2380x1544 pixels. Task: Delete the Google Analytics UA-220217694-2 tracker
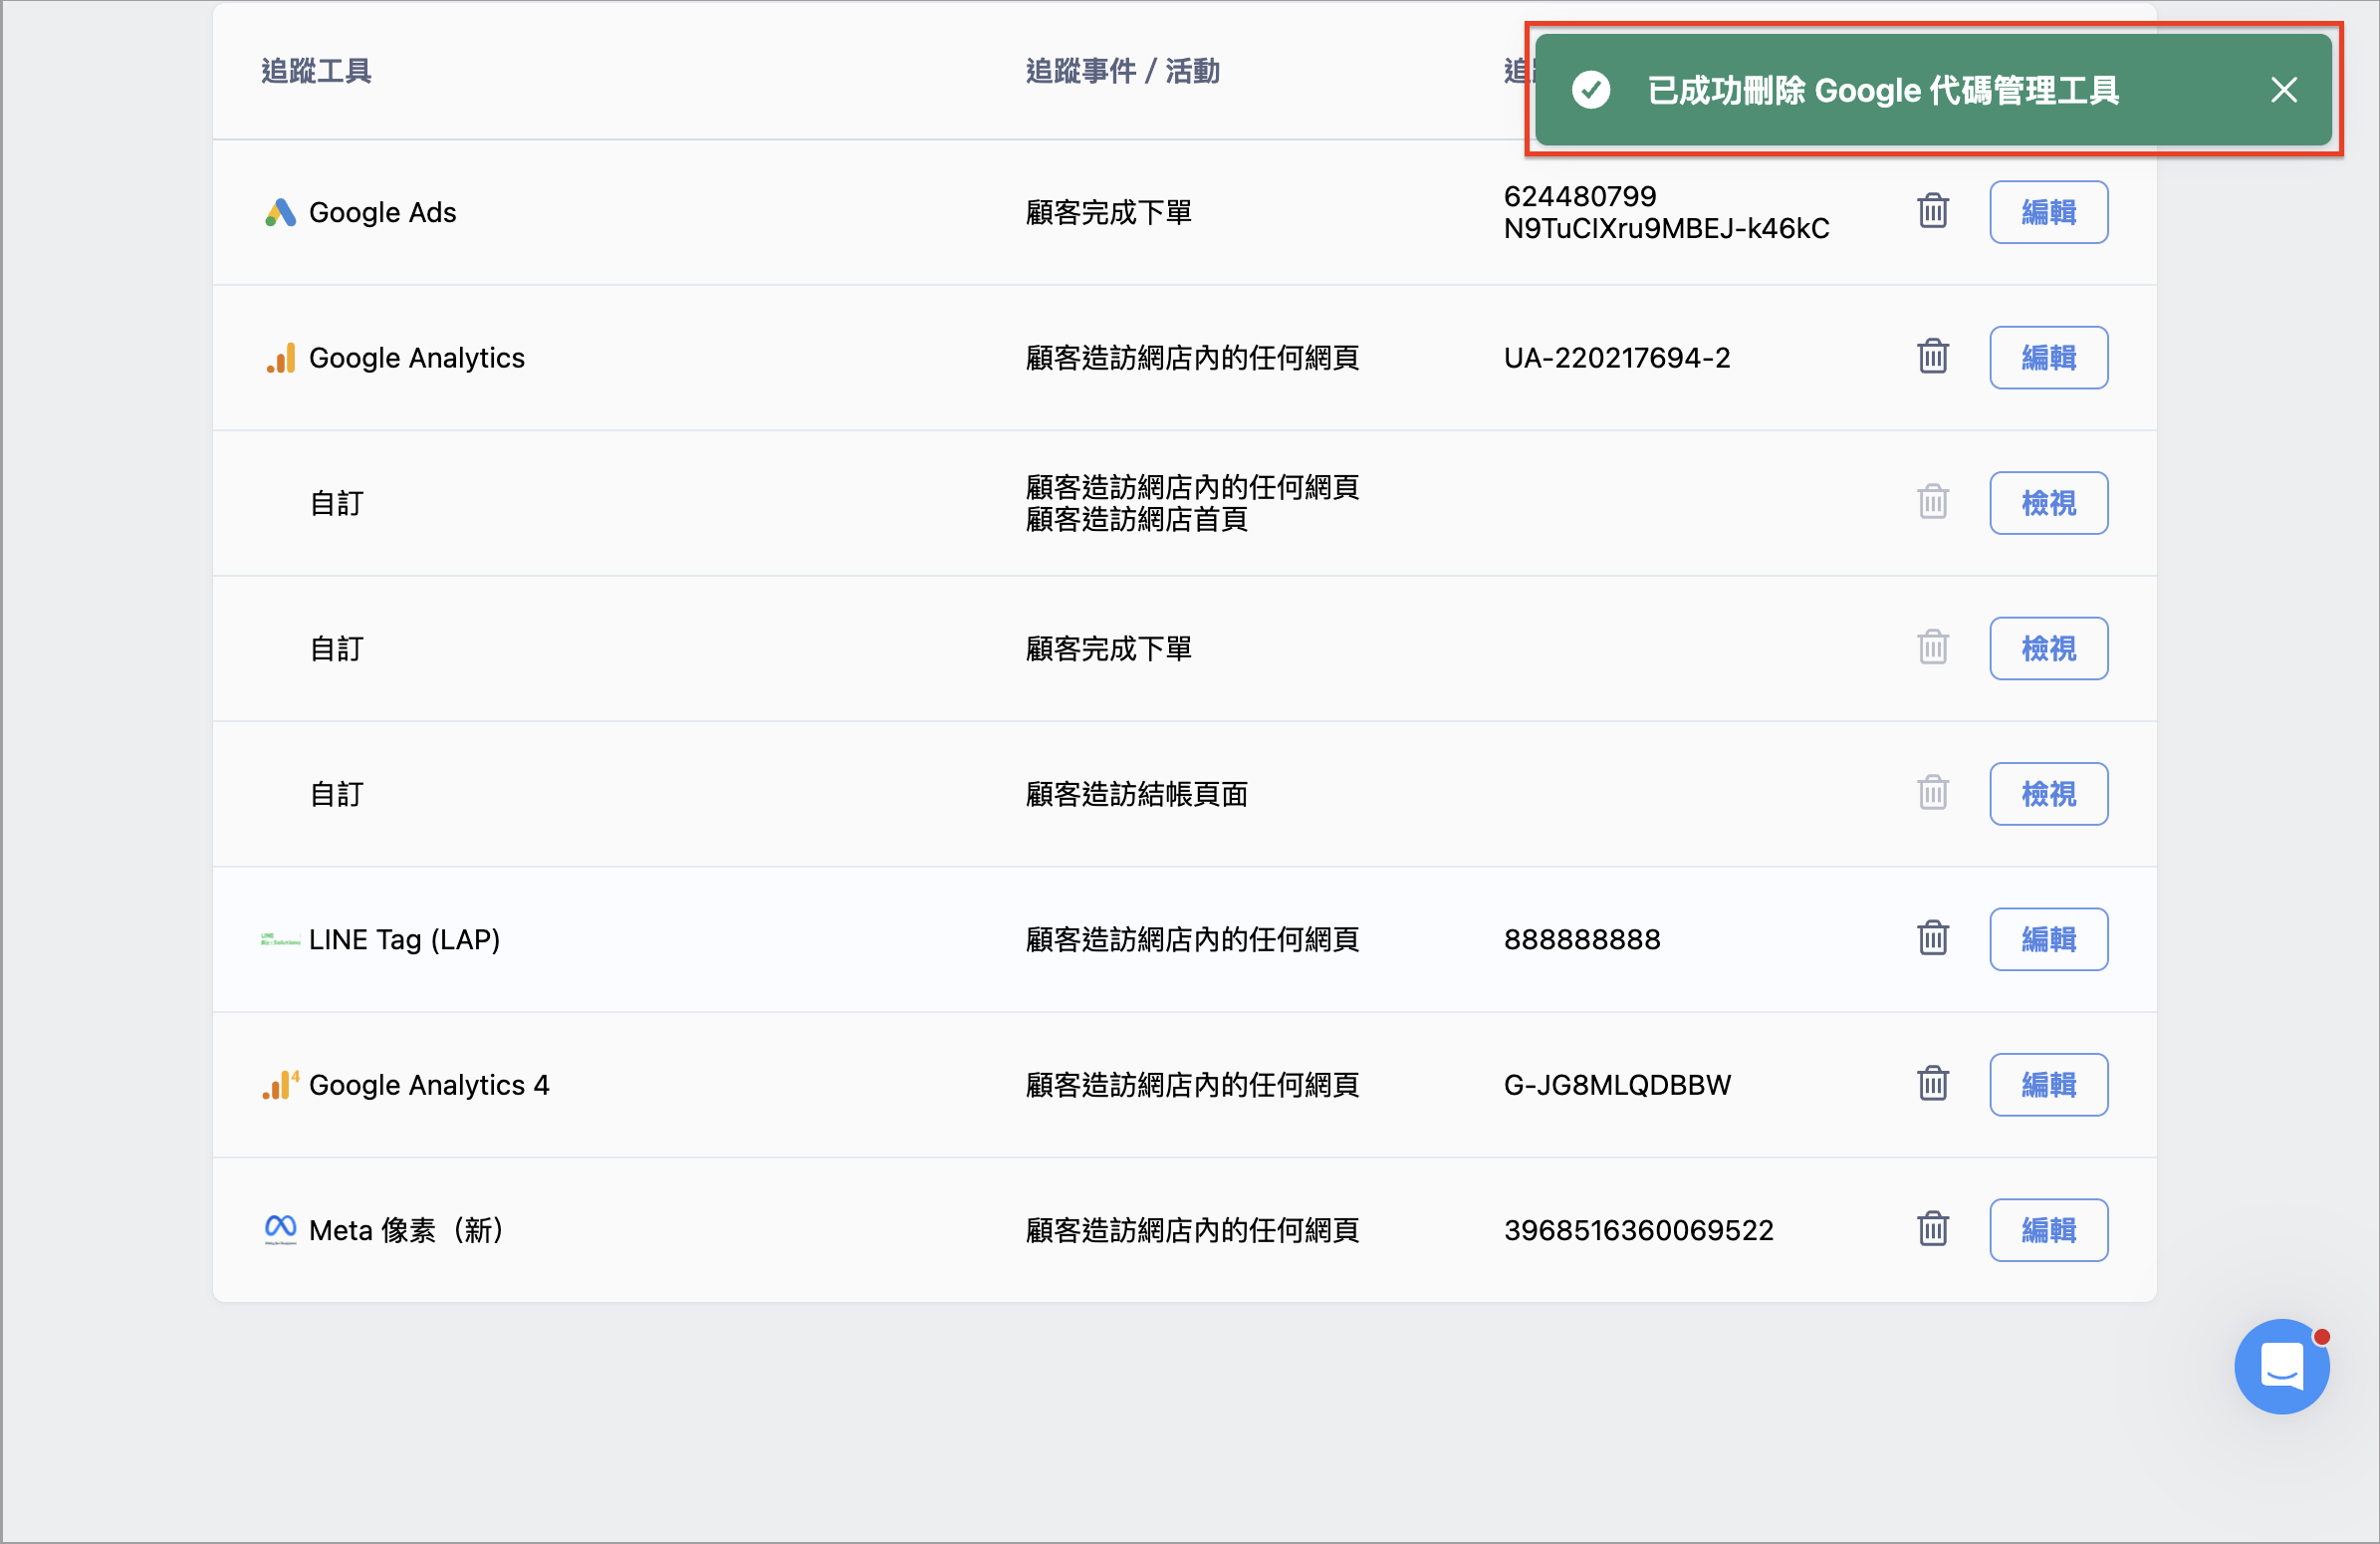point(1932,356)
